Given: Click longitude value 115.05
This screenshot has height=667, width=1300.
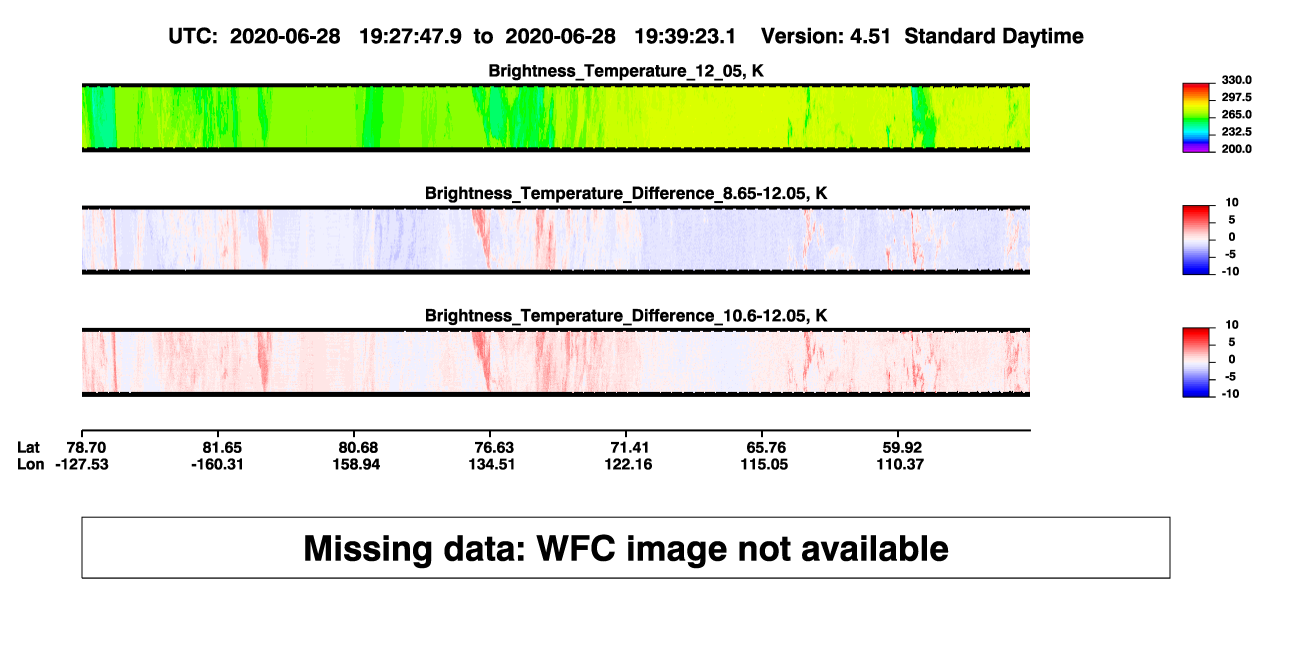Looking at the screenshot, I should click(763, 464).
